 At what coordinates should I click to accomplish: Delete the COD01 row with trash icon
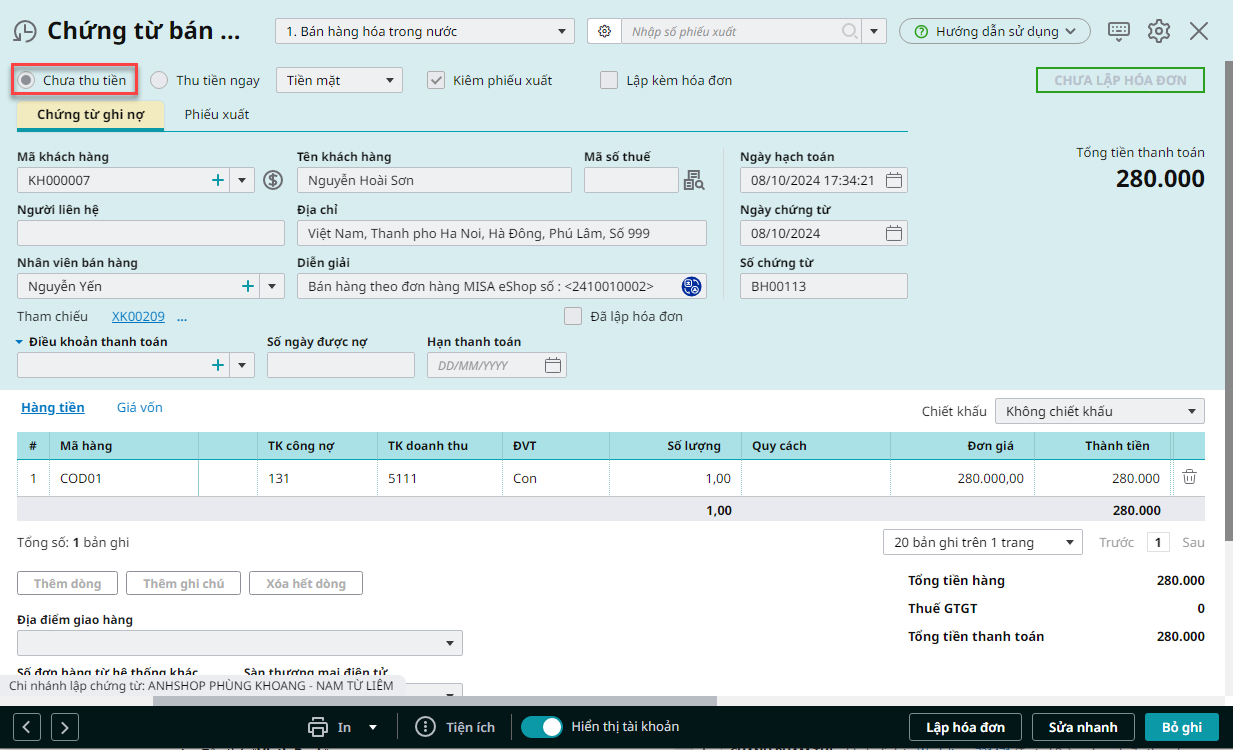pyautogui.click(x=1189, y=477)
